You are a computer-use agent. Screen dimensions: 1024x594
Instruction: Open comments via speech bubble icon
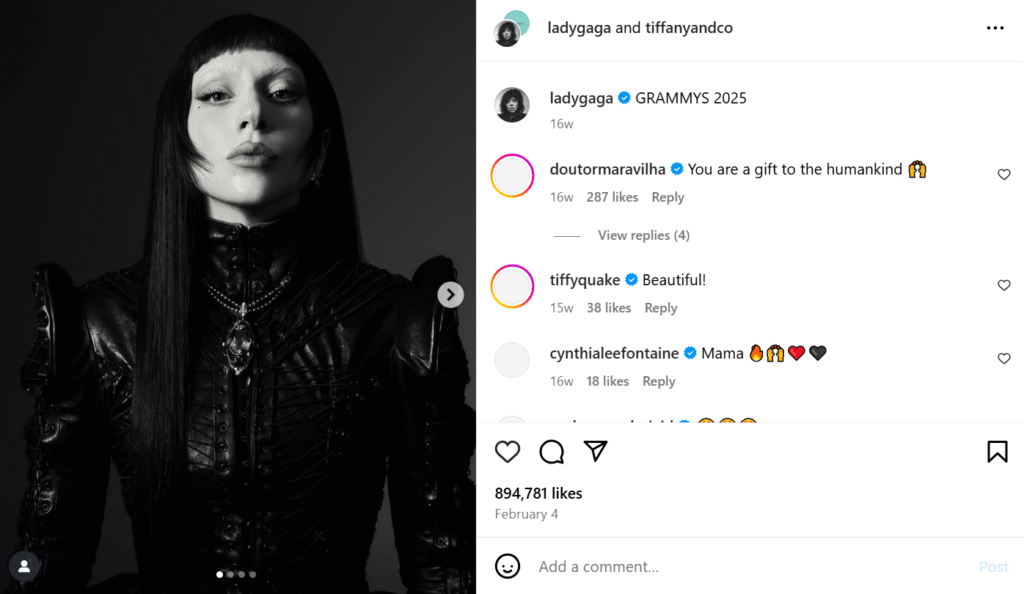click(552, 452)
